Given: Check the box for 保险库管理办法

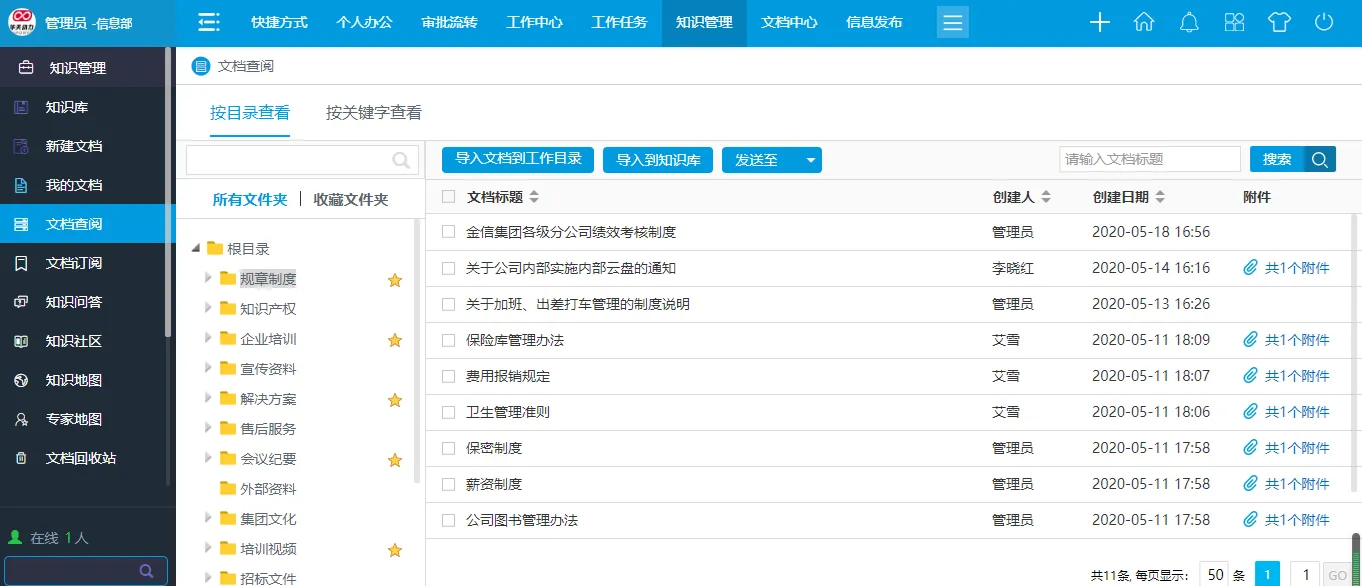Looking at the screenshot, I should (448, 340).
